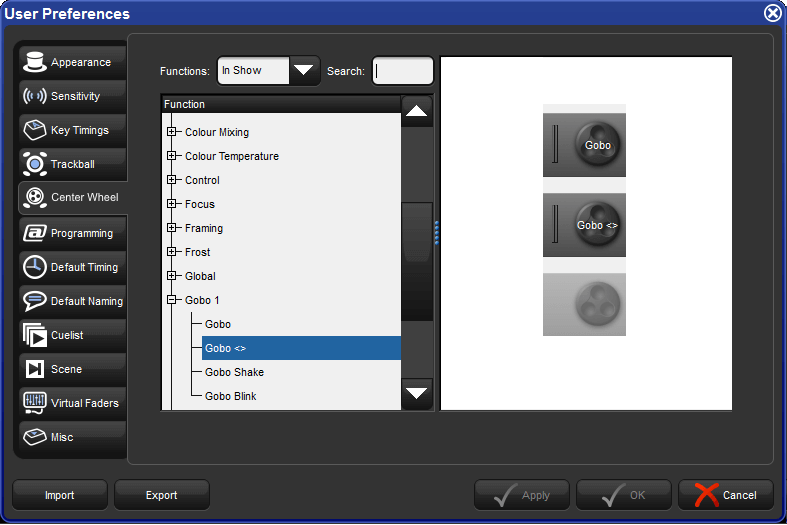Expand the Colour Temperature node

172,156
